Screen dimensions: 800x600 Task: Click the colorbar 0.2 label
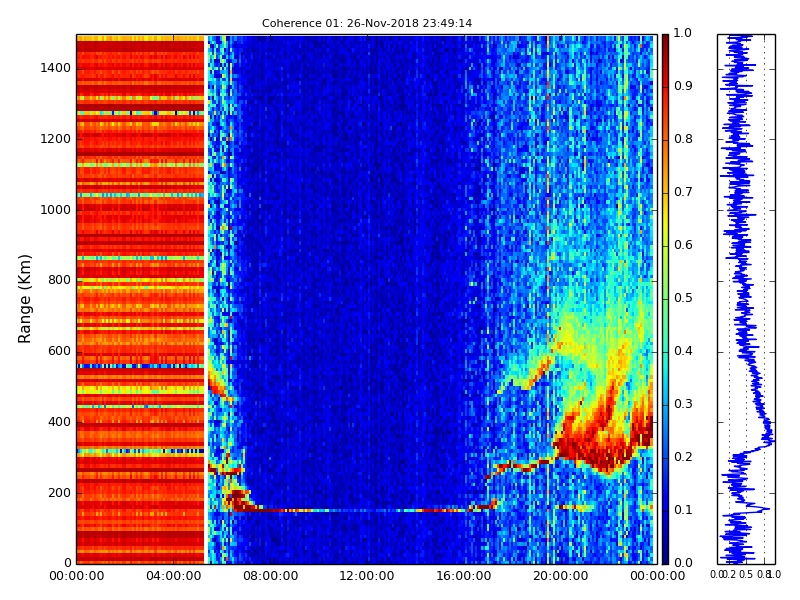[x=683, y=457]
